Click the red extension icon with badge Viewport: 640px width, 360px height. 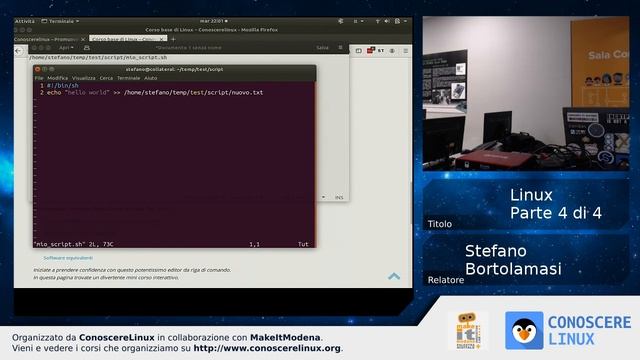371,50
